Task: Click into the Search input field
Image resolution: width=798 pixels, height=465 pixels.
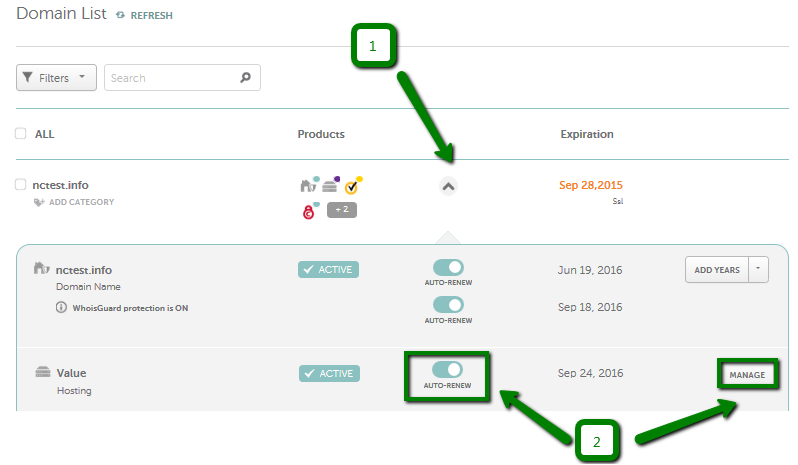Action: coord(173,77)
